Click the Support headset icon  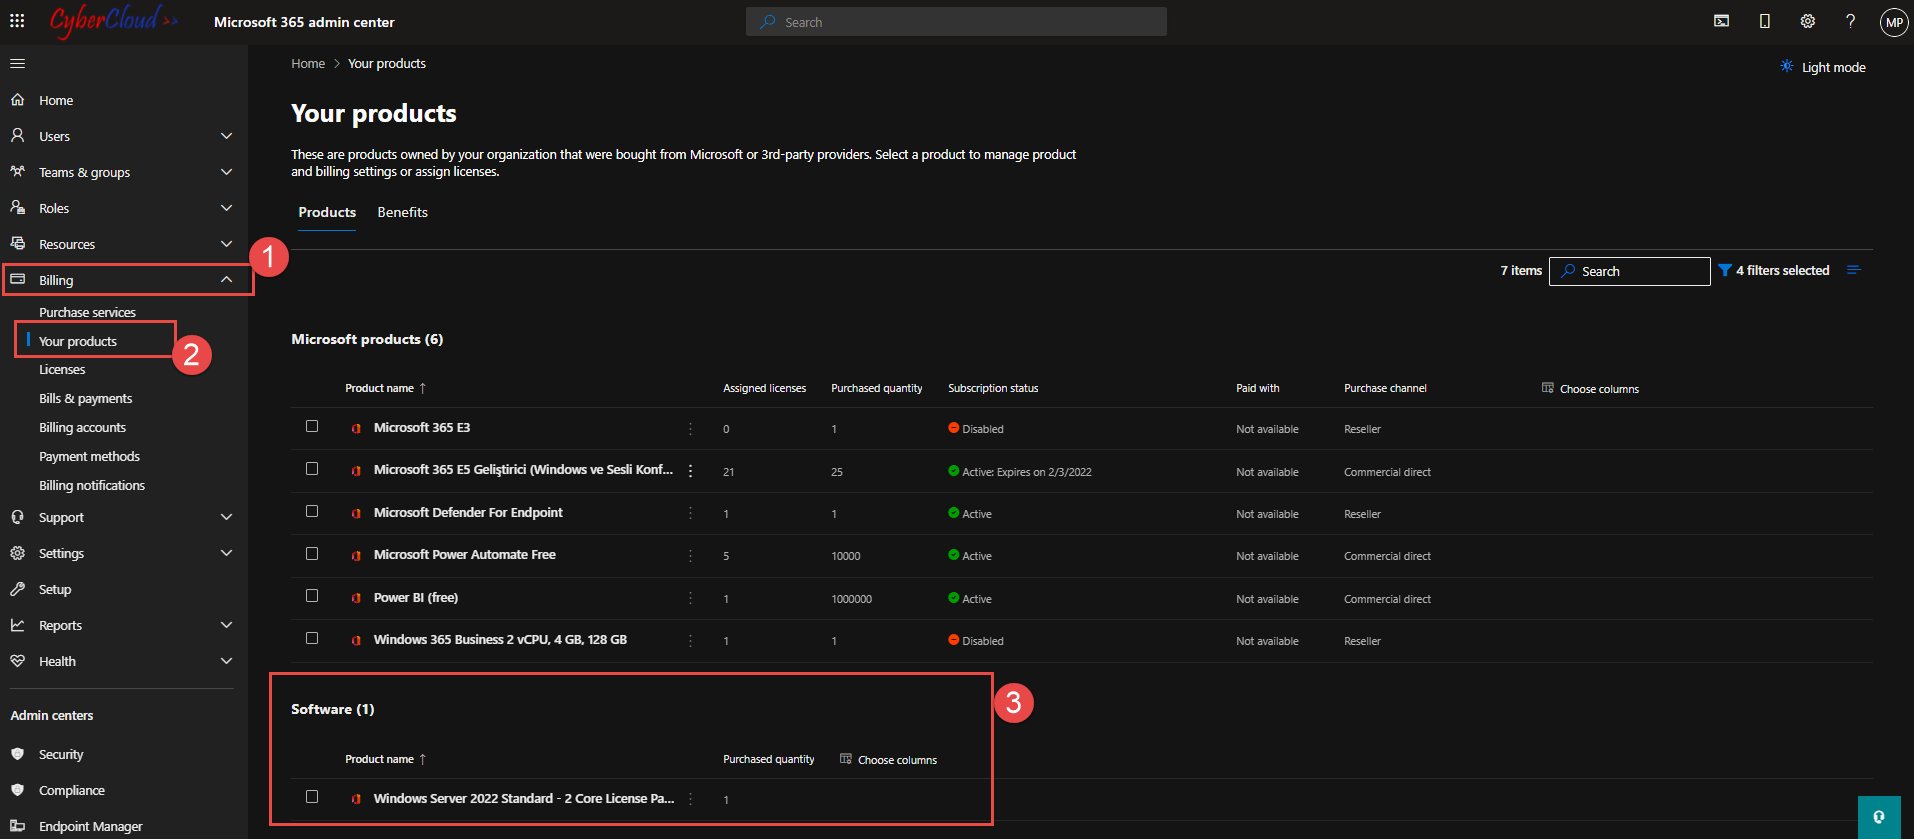click(x=17, y=517)
